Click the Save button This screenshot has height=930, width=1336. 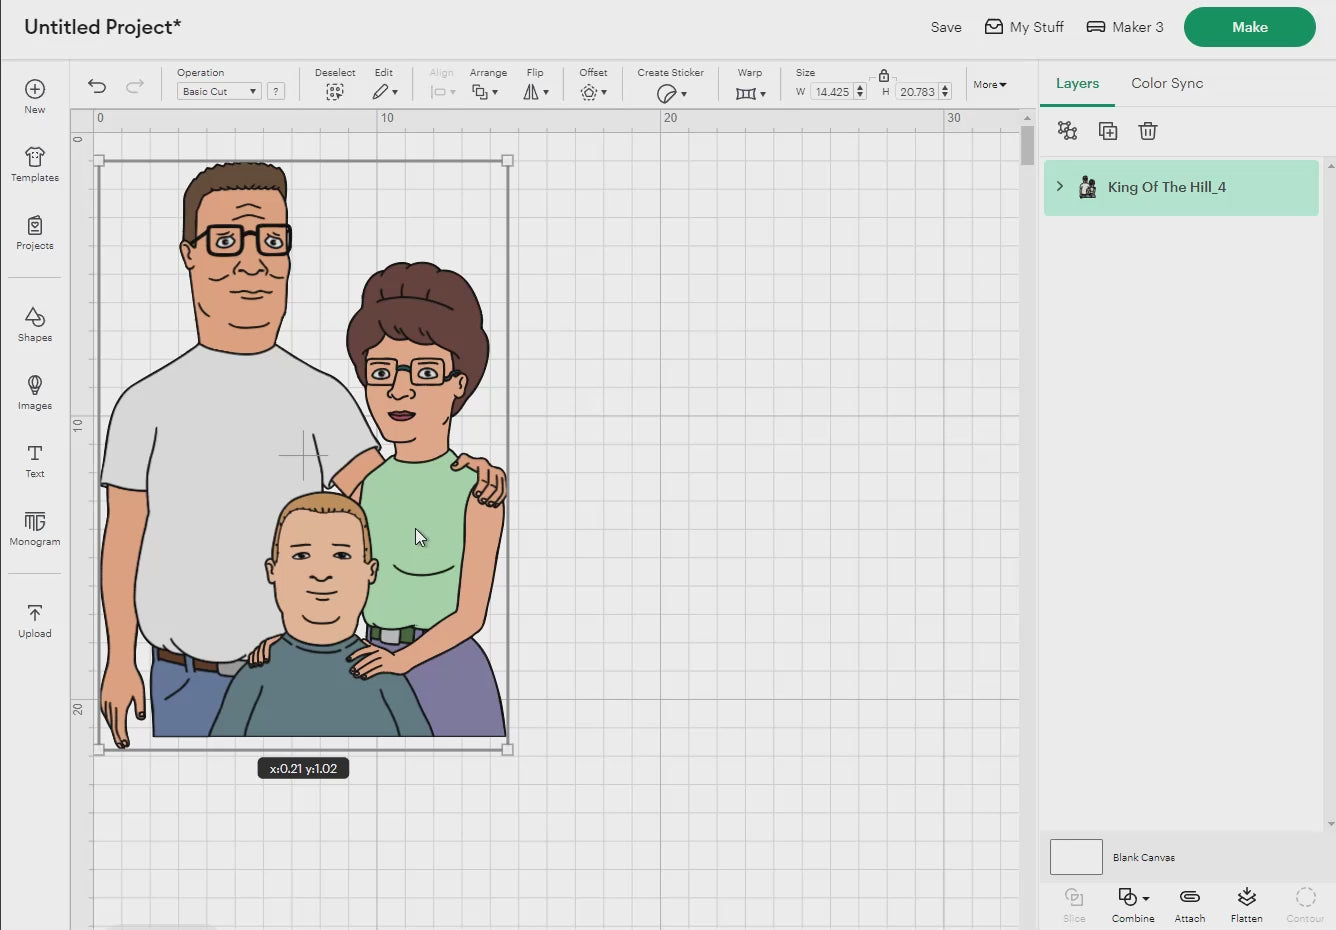(946, 27)
